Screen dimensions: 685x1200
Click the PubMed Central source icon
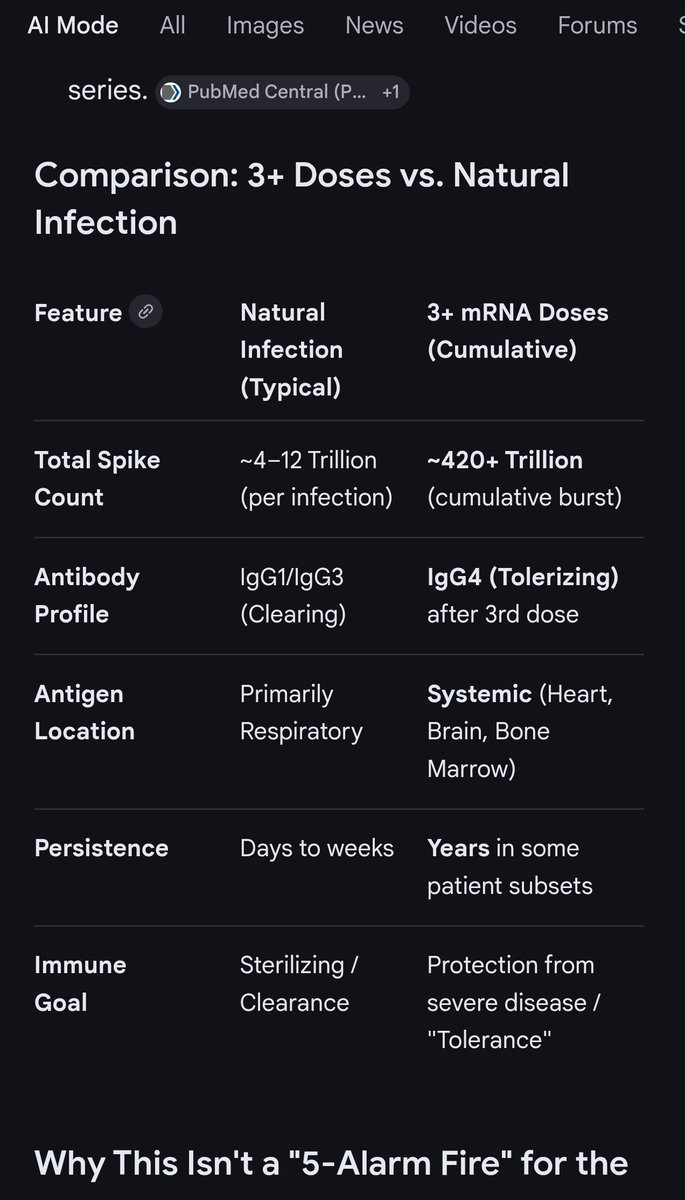tap(171, 92)
